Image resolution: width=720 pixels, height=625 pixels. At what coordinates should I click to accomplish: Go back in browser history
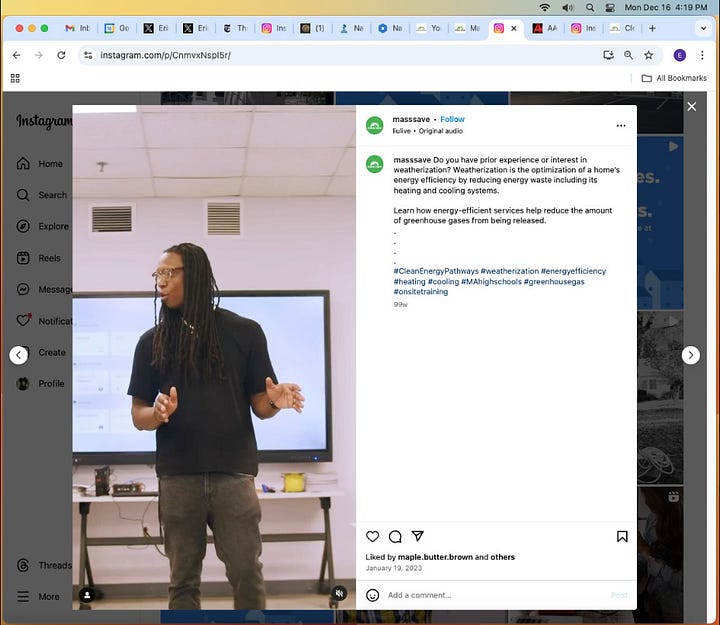pos(17,55)
